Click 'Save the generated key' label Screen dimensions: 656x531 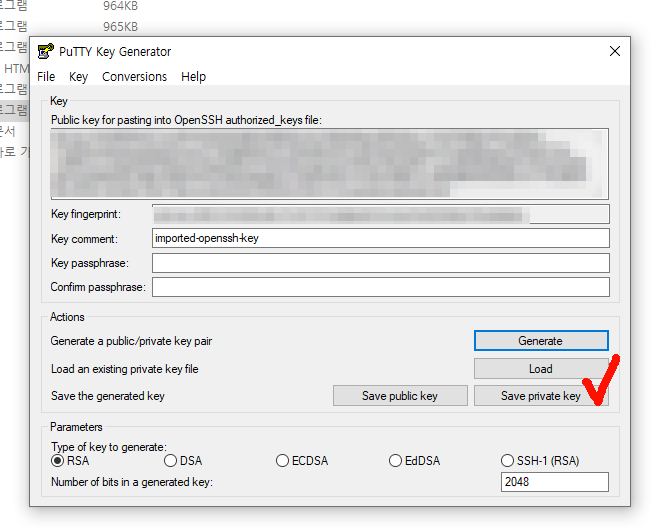[x=108, y=396]
